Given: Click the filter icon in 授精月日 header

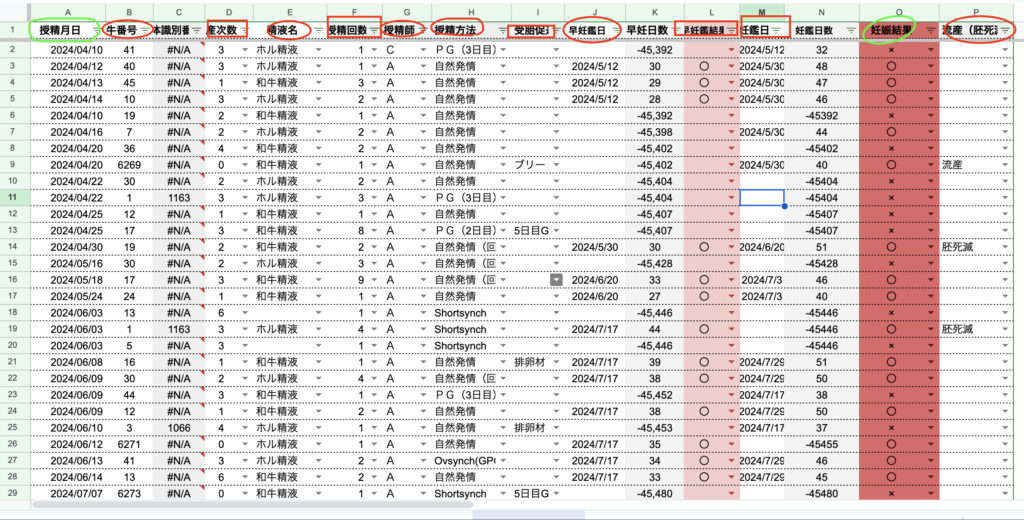Looking at the screenshot, I should 93,31.
